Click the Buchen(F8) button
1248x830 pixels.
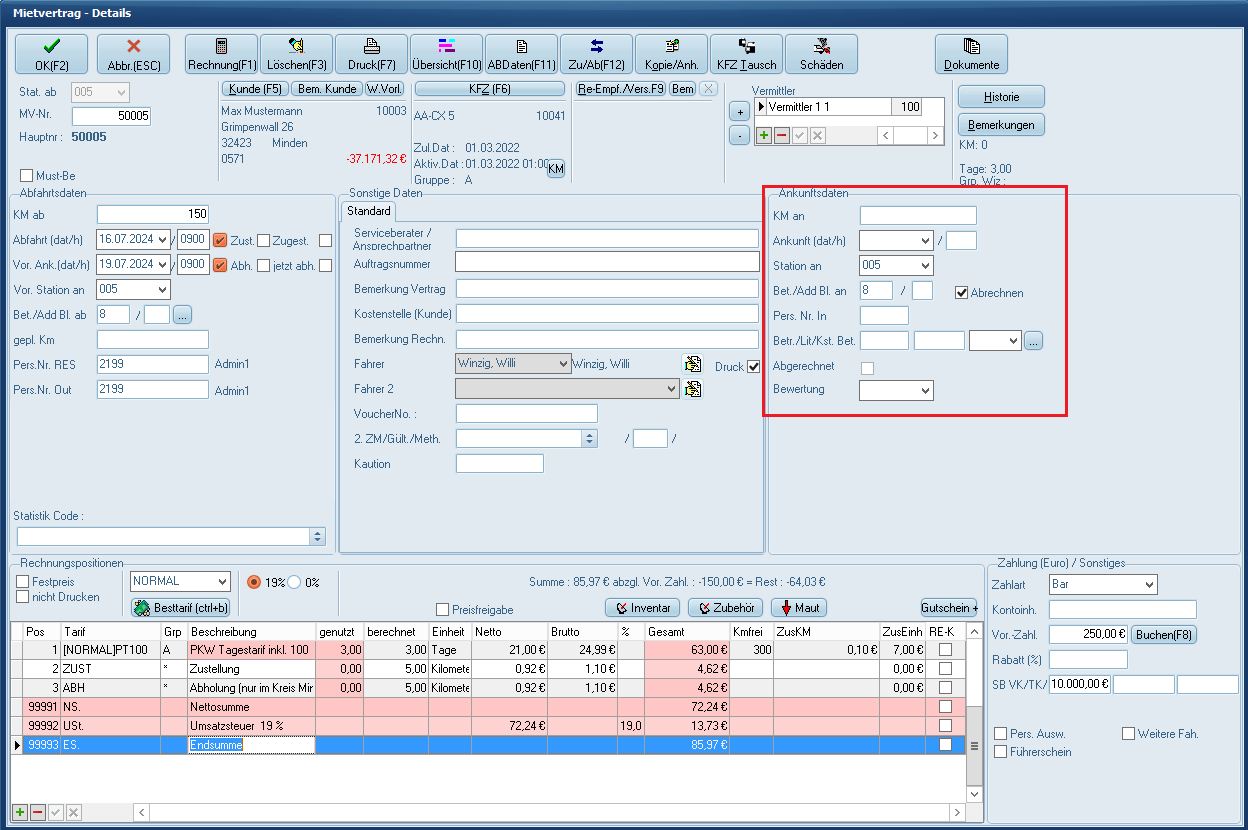click(1165, 634)
